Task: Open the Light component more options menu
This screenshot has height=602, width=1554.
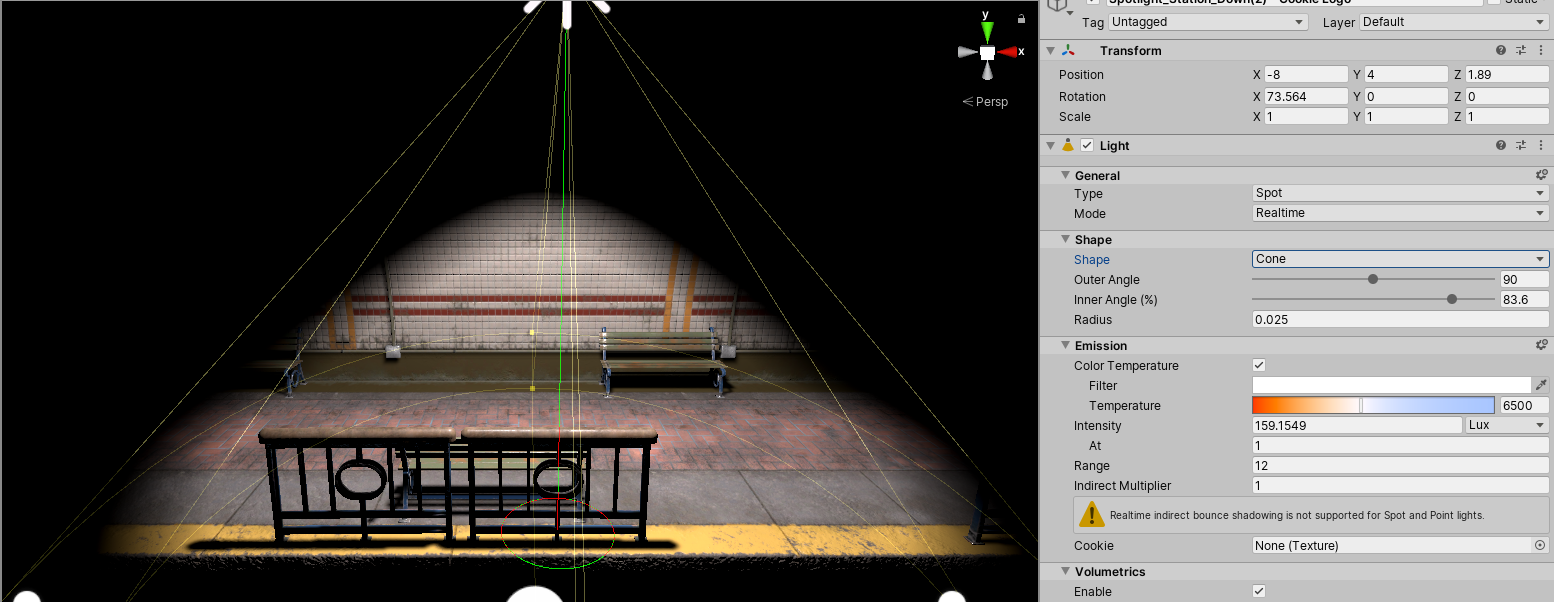Action: coord(1540,145)
